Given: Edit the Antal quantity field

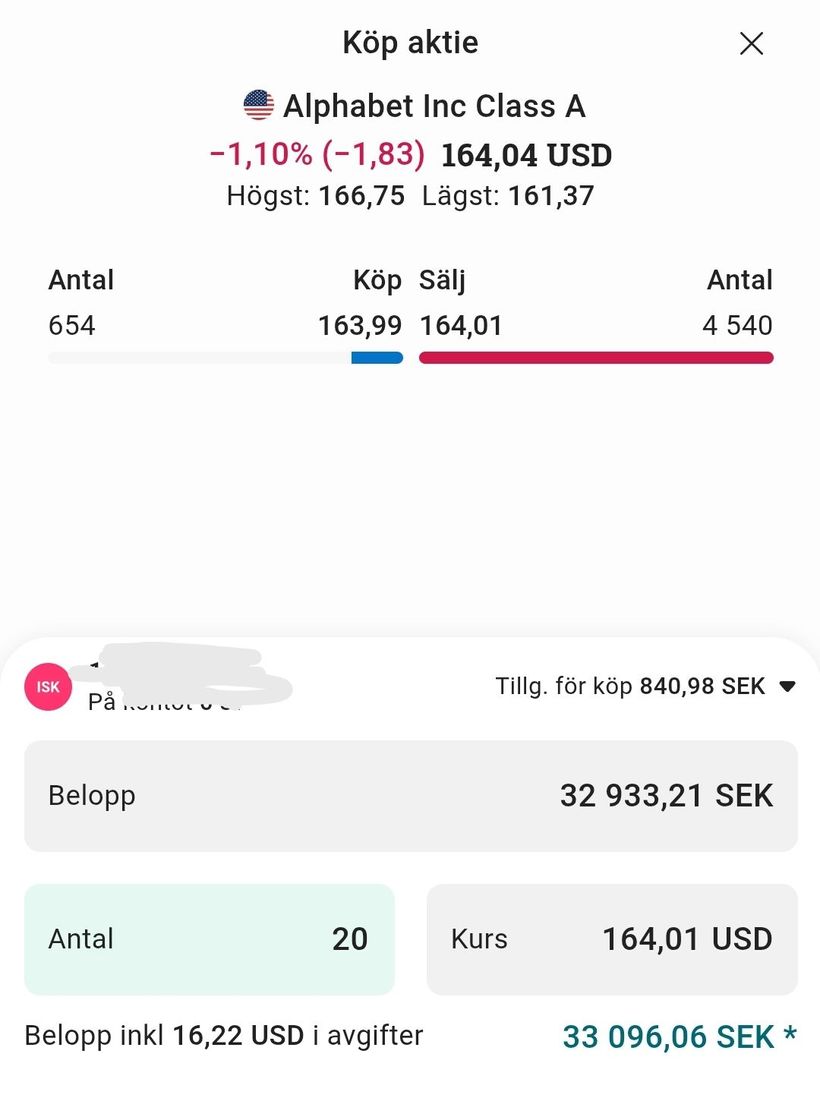Looking at the screenshot, I should [209, 939].
